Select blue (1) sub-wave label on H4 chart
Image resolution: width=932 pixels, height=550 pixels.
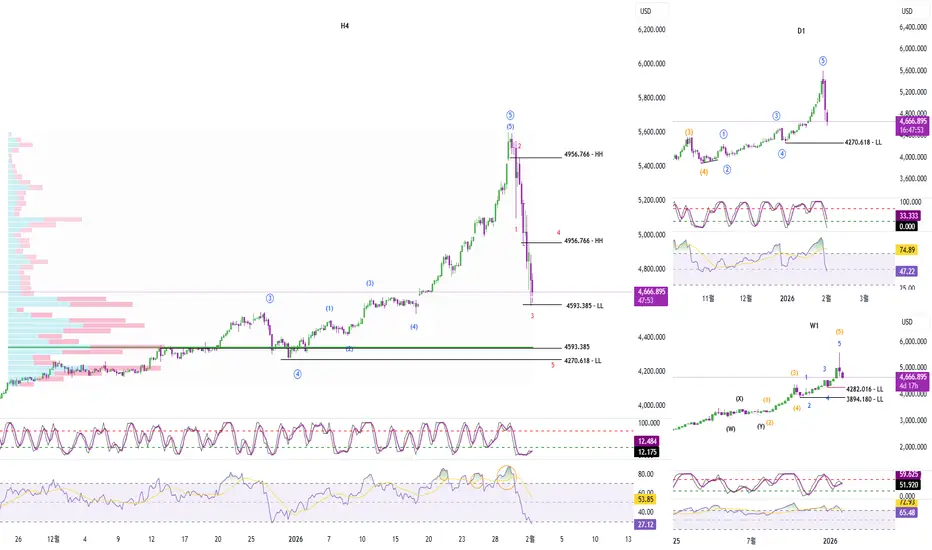tap(329, 309)
